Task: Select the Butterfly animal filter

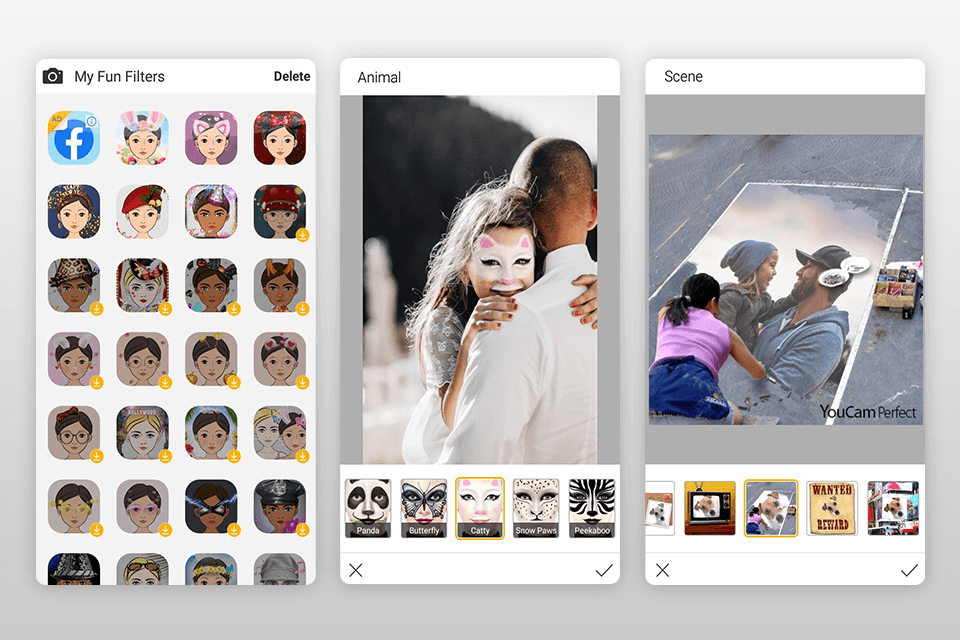Action: pos(423,505)
